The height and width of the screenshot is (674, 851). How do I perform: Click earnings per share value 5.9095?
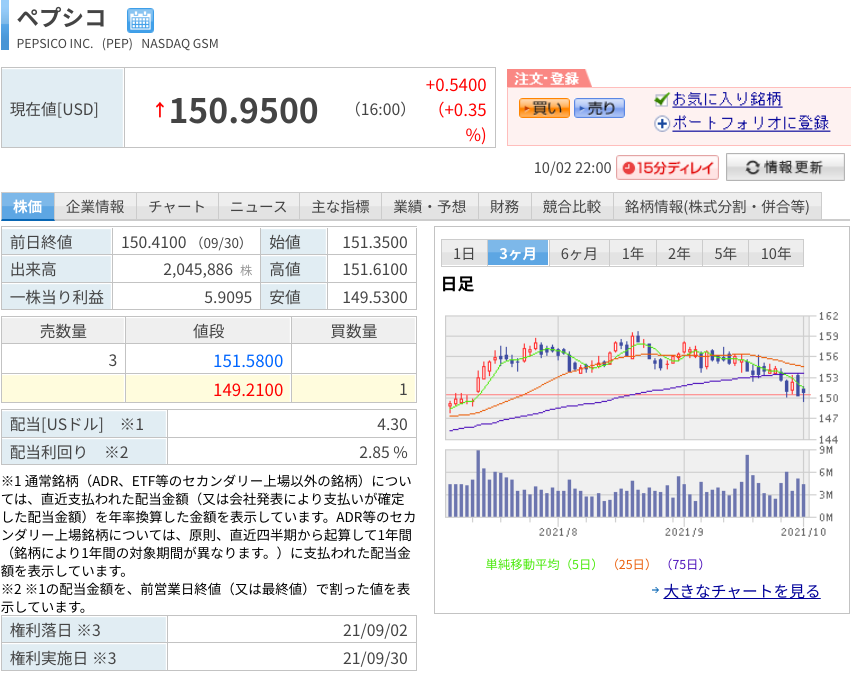click(x=228, y=297)
